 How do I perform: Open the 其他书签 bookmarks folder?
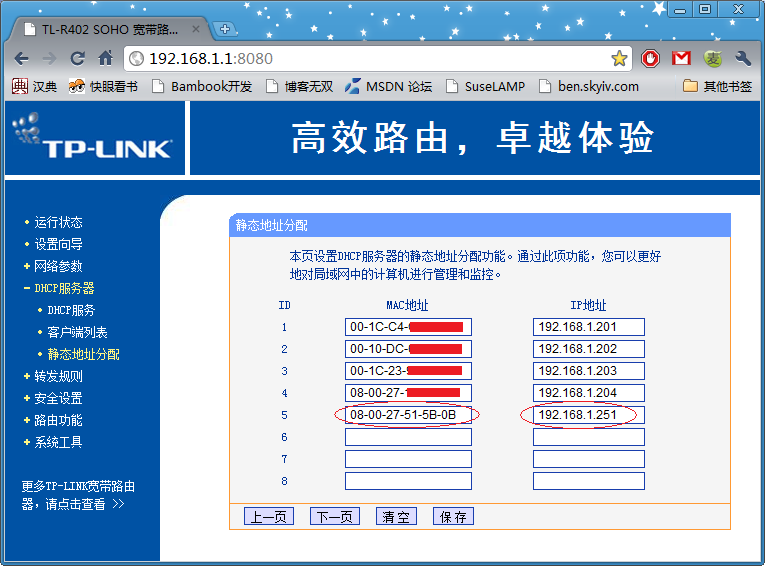point(717,86)
